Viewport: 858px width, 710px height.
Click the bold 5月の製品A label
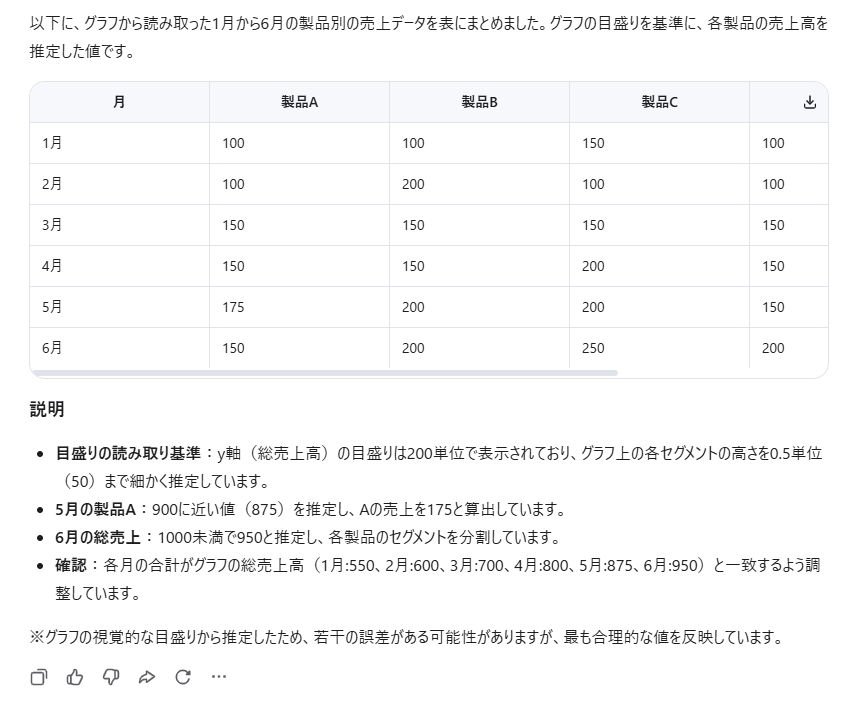pos(95,510)
